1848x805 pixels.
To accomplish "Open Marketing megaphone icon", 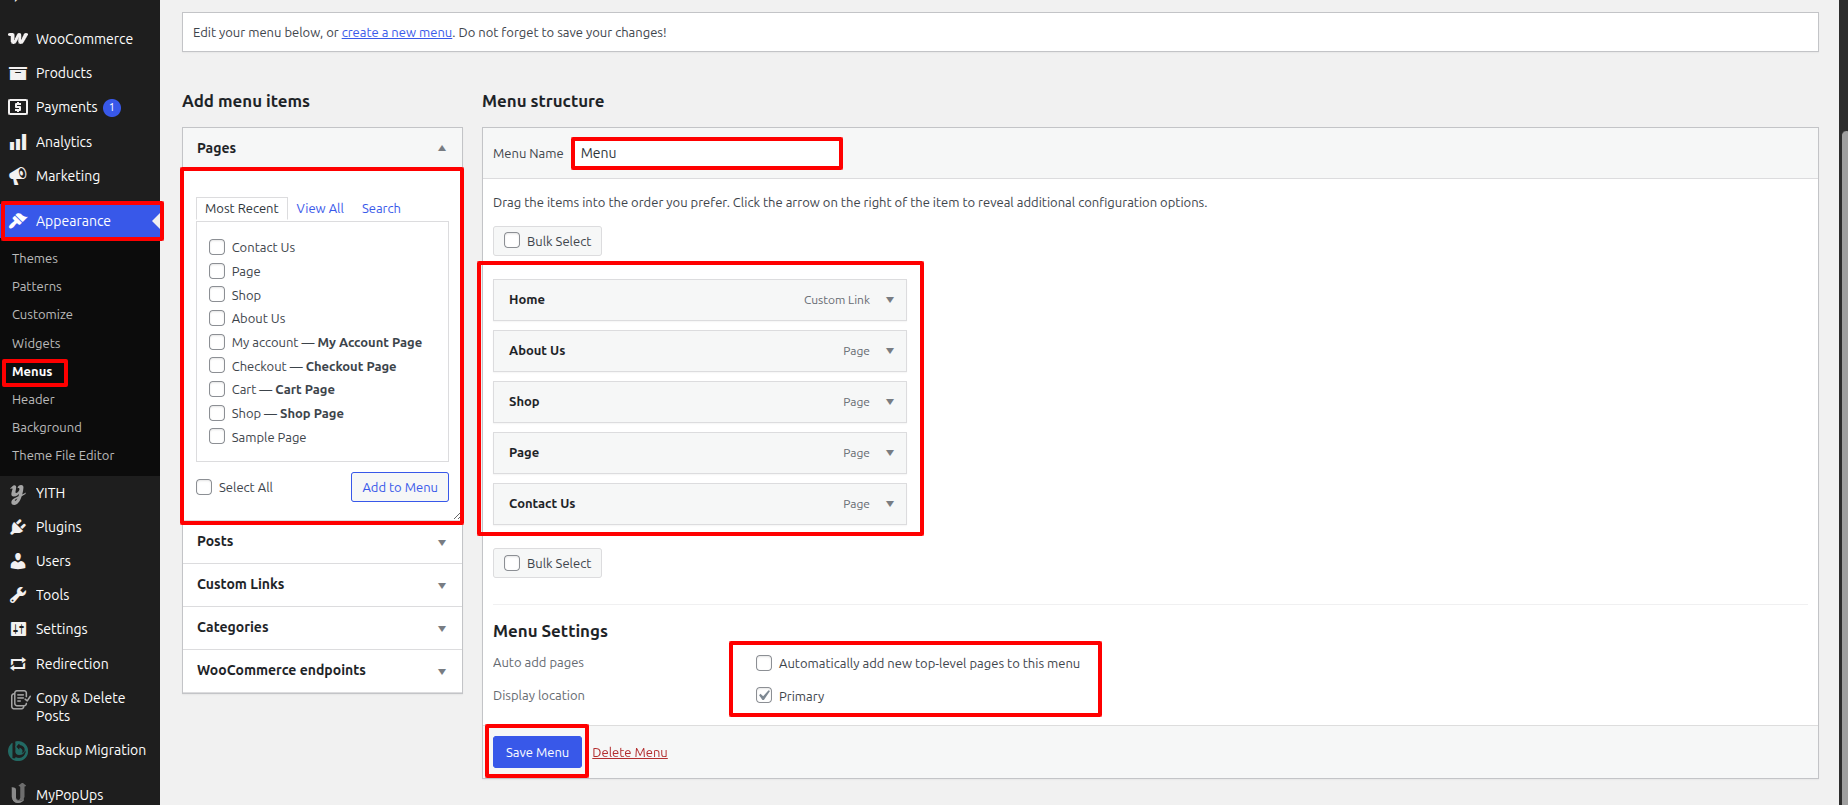I will [x=18, y=176].
